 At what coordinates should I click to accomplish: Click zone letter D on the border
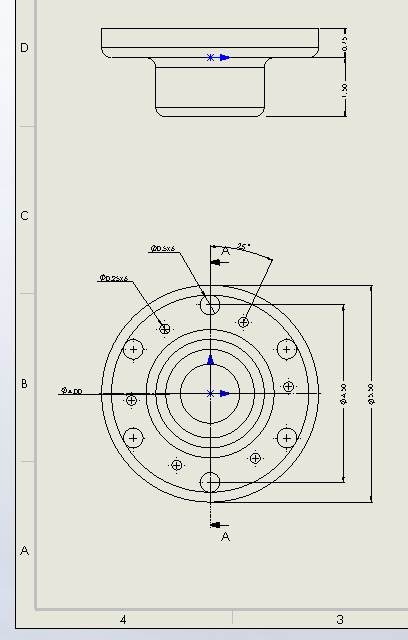tap(24, 48)
